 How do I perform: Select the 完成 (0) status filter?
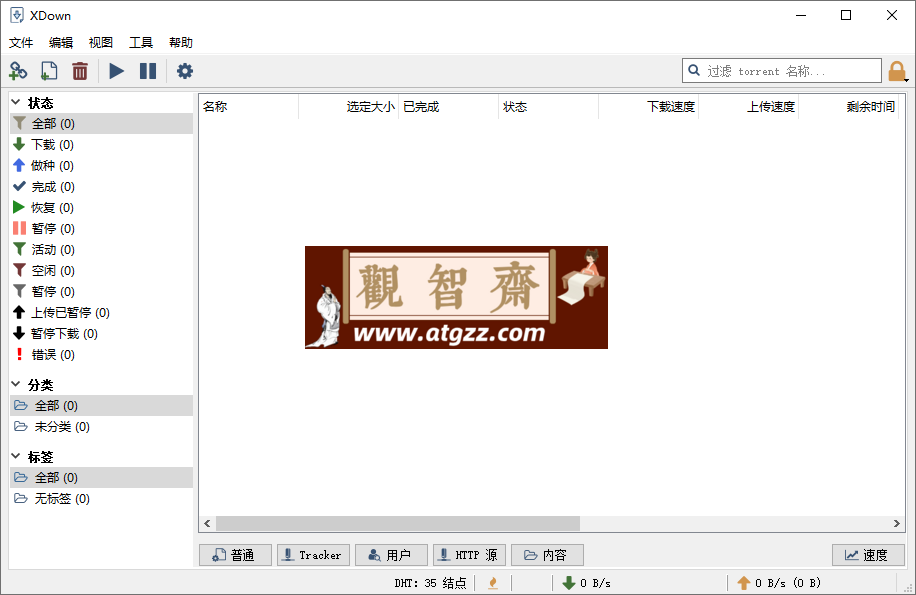click(x=102, y=187)
